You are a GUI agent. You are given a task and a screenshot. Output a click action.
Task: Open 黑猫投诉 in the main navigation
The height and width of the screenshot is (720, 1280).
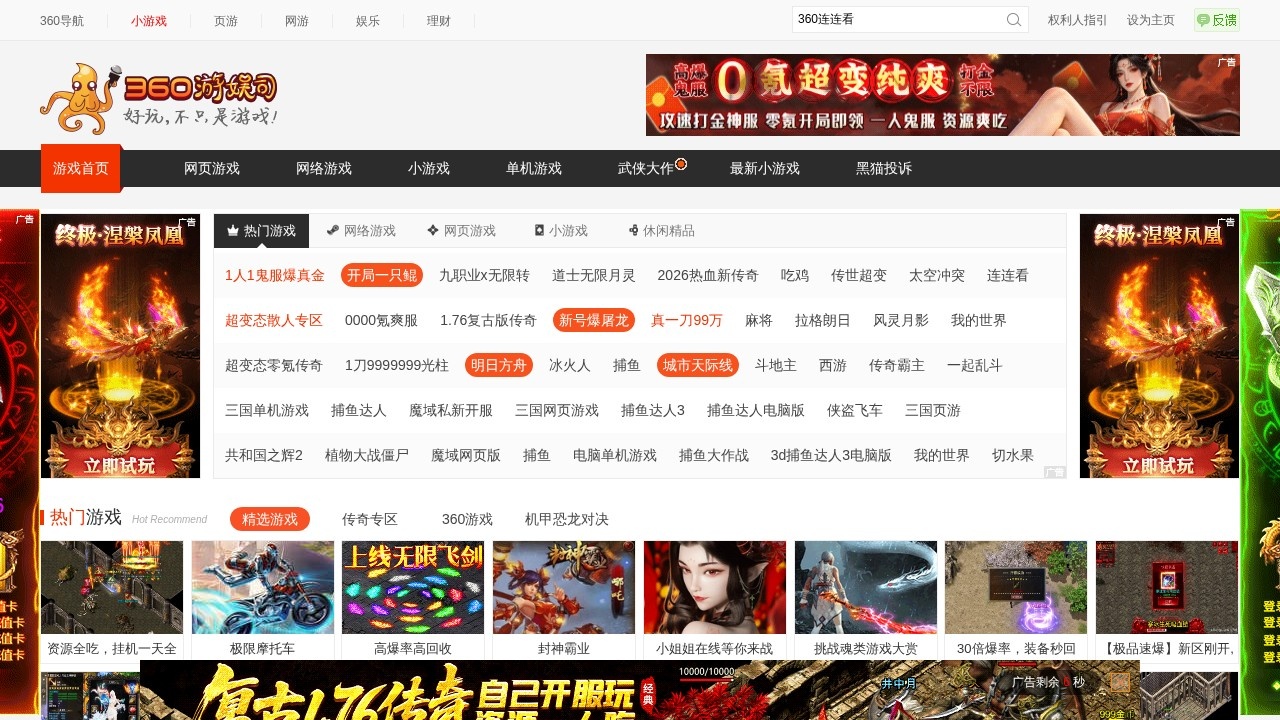pos(884,169)
